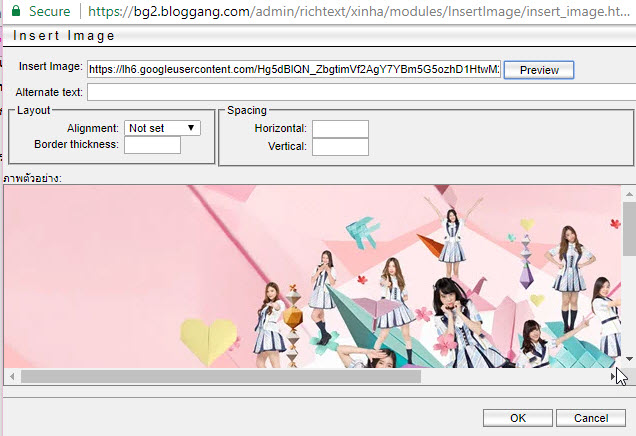Click the Border thickness label
The width and height of the screenshot is (636, 436).
tap(76, 144)
